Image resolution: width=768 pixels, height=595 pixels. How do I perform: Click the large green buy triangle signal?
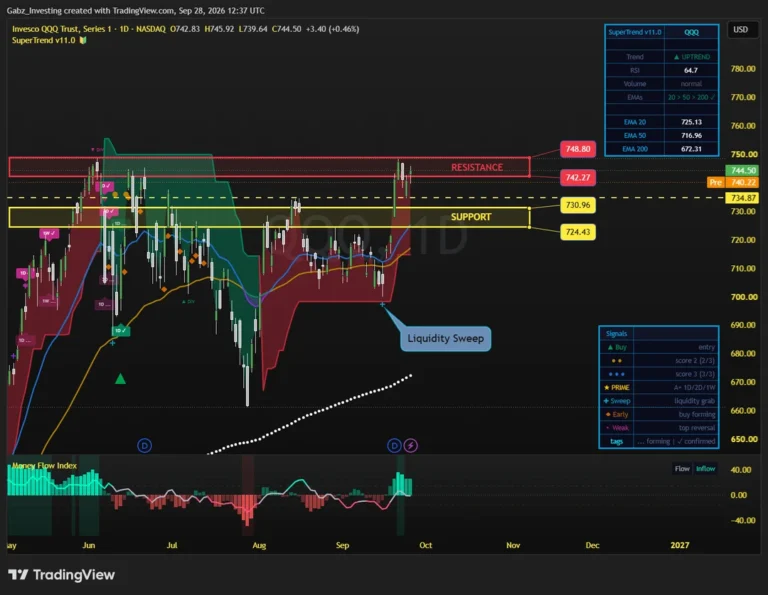click(120, 379)
